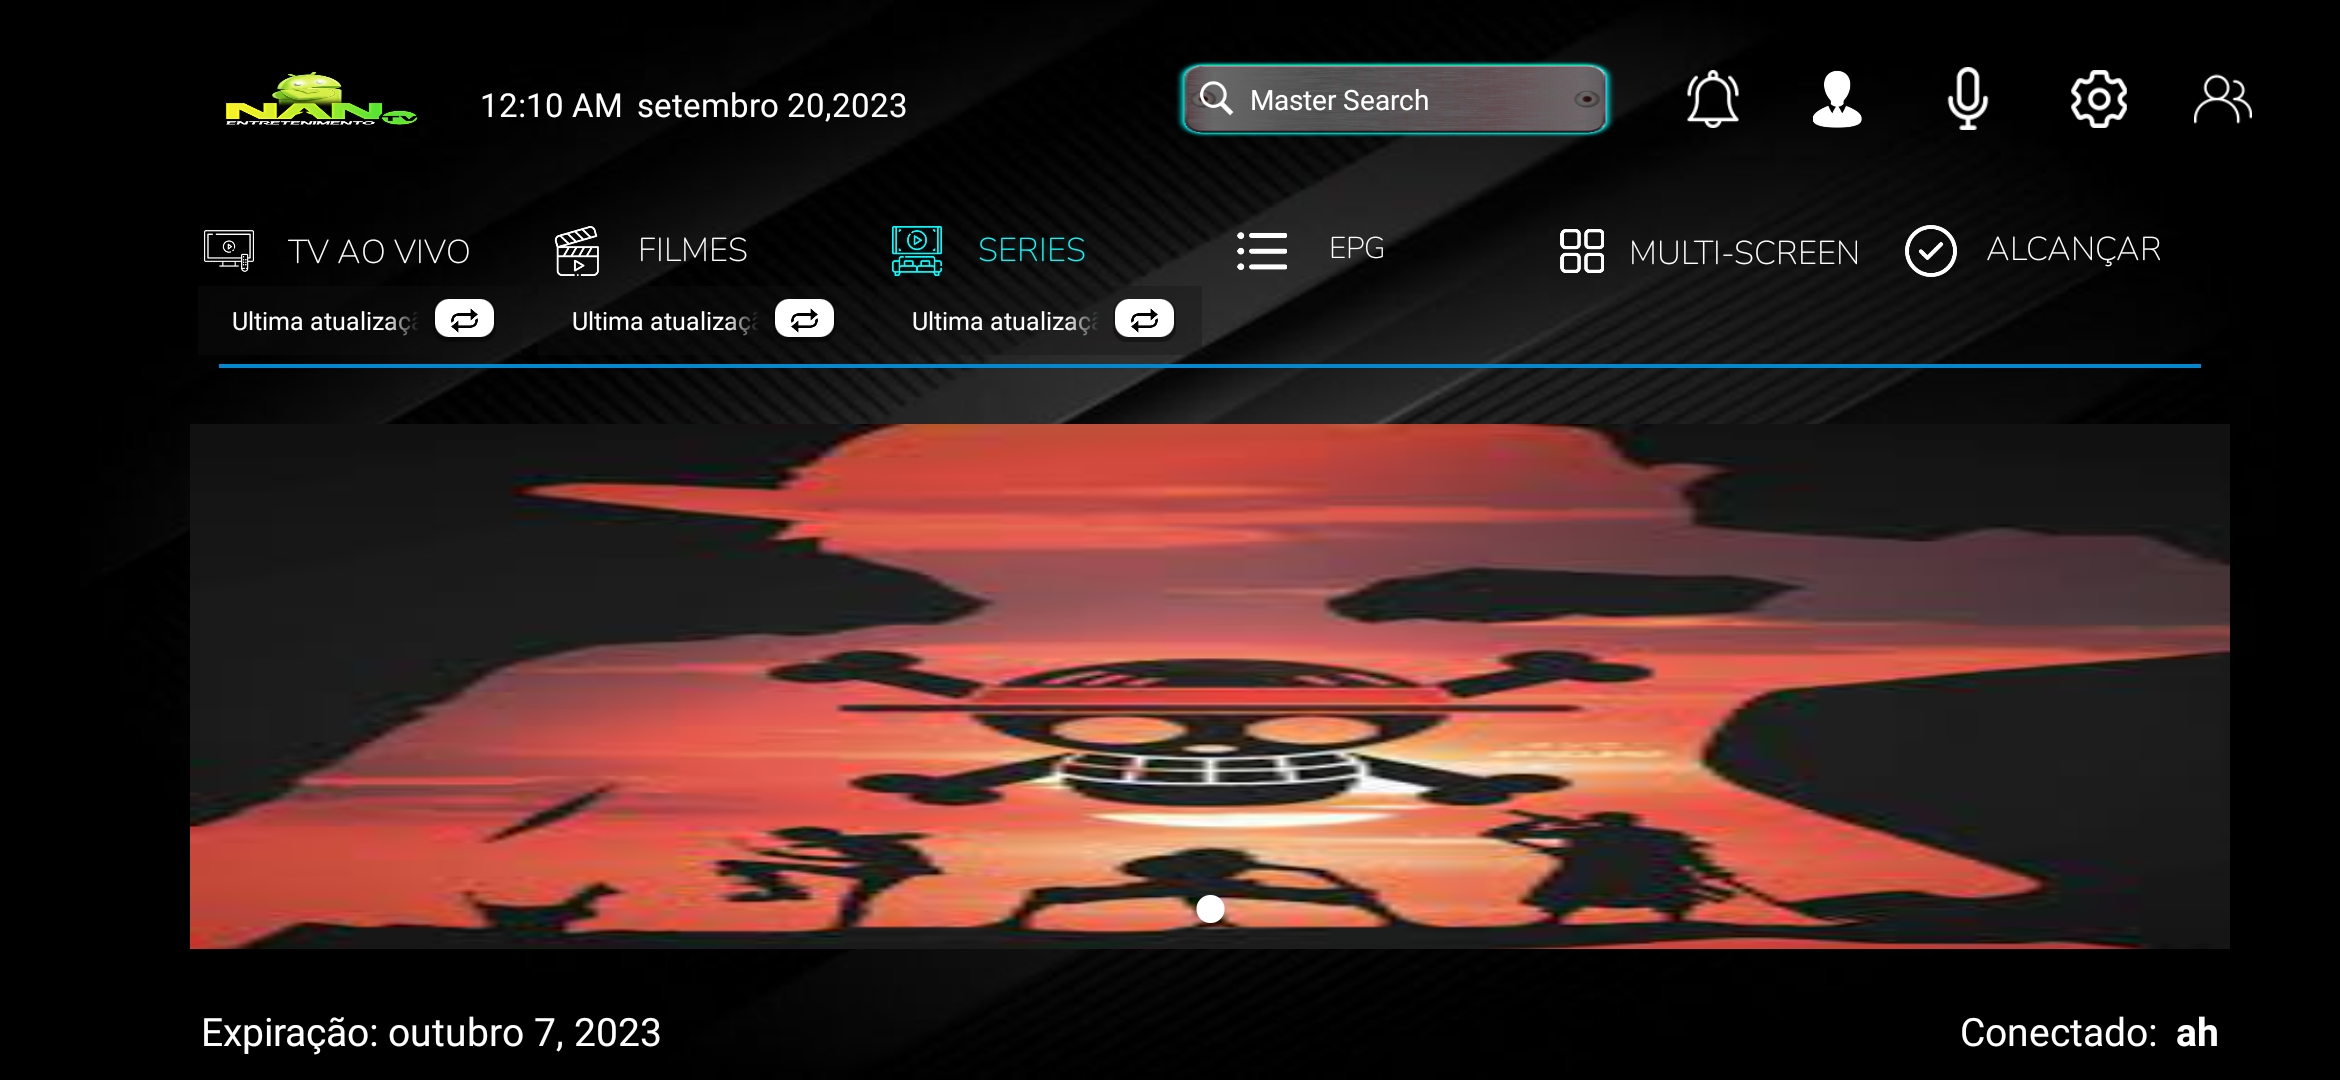The width and height of the screenshot is (2340, 1080).
Task: Focus the Master Search field
Action: pos(1394,99)
